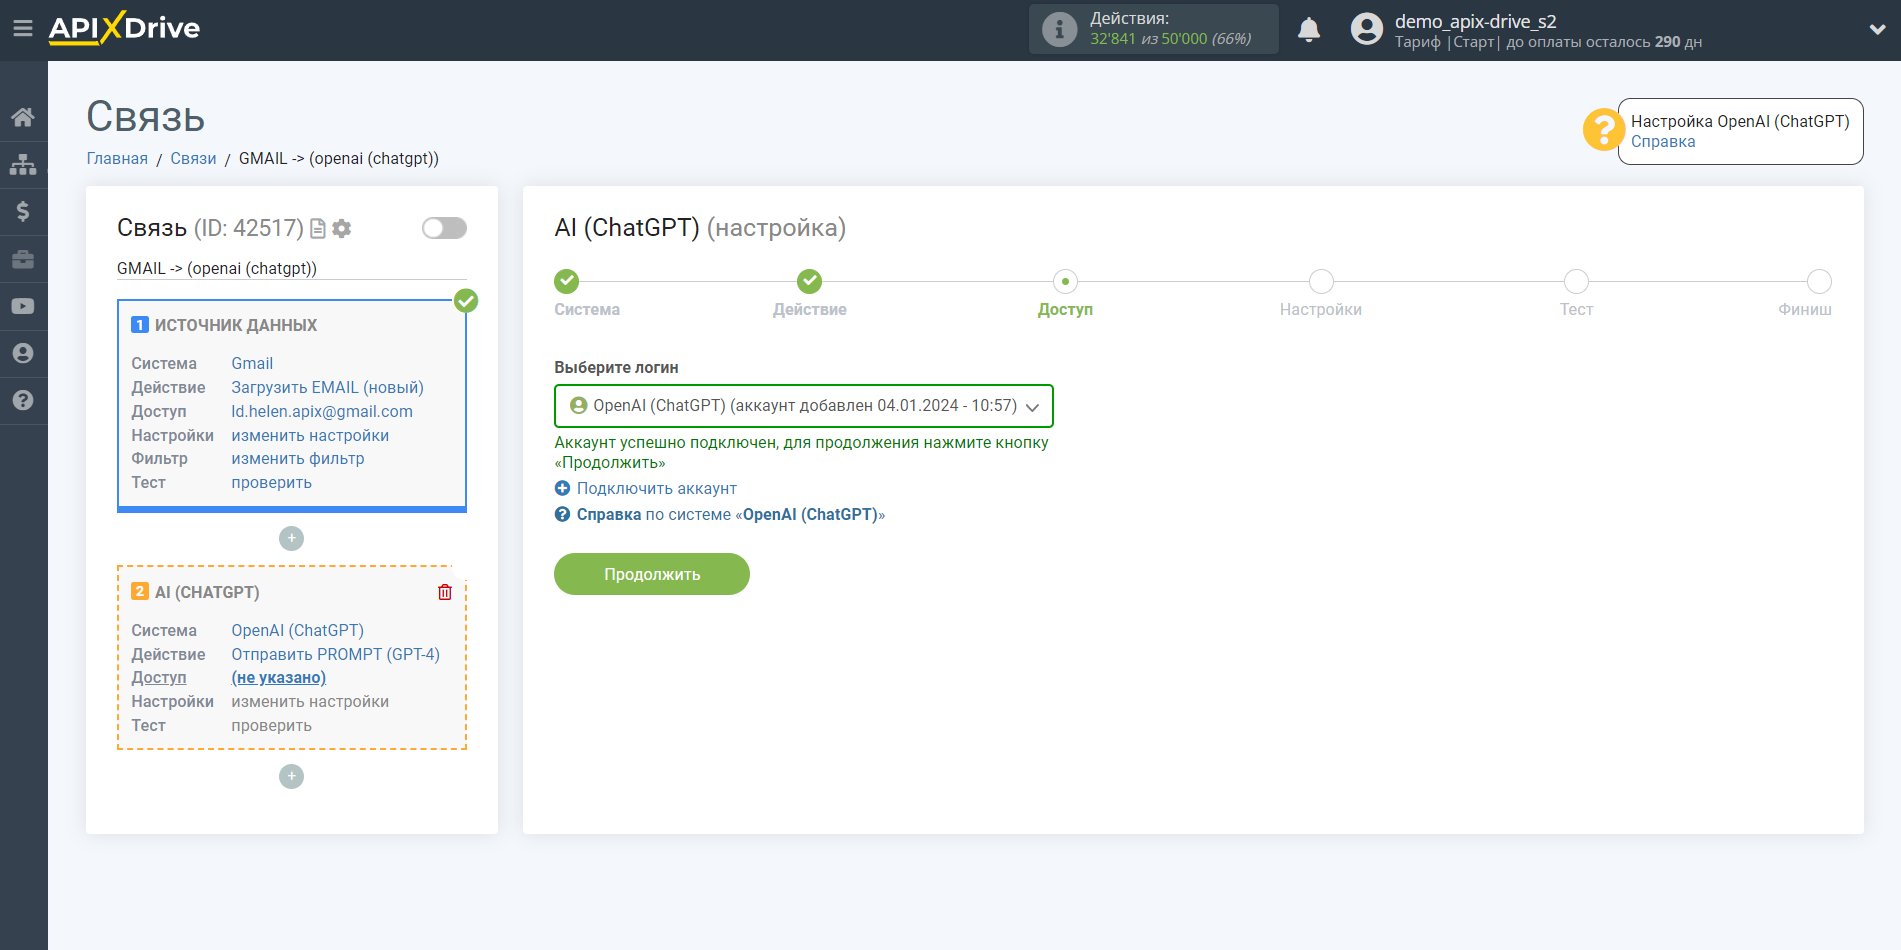The height and width of the screenshot is (950, 1901).
Task: Click the ApiX-Drive logo
Action: [124, 28]
